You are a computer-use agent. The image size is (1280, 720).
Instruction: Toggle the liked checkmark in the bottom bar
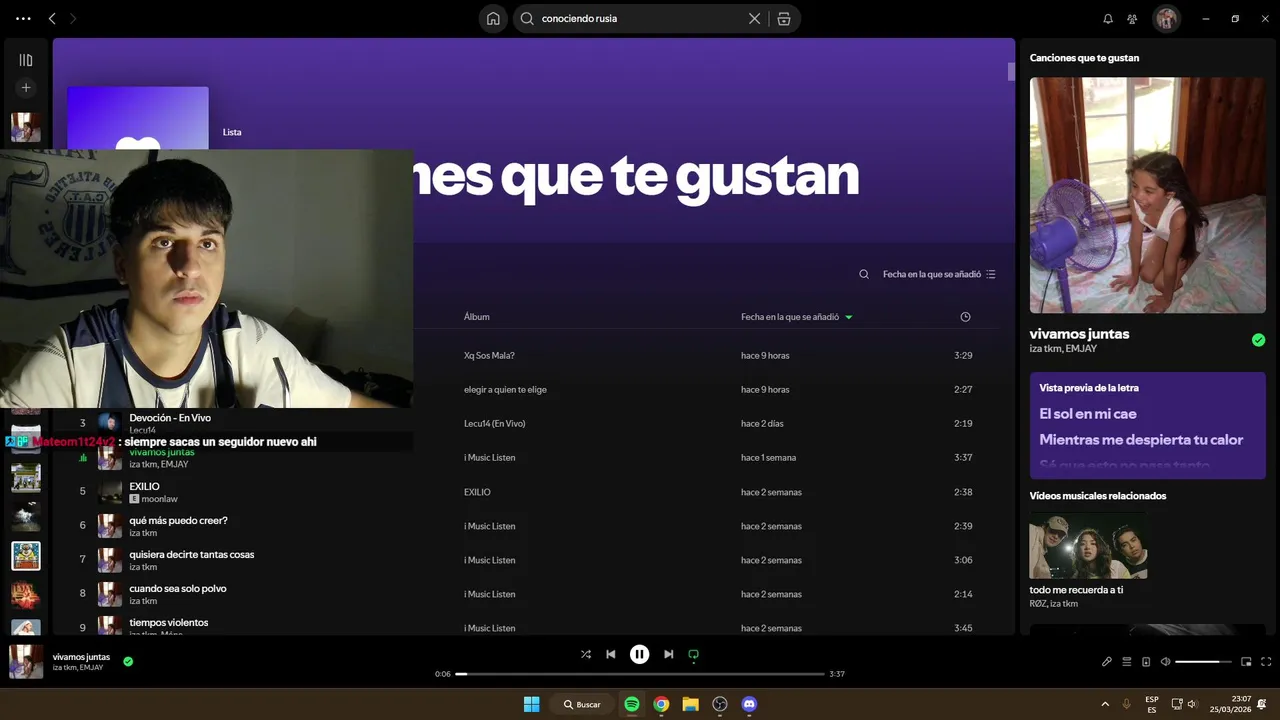point(128,661)
